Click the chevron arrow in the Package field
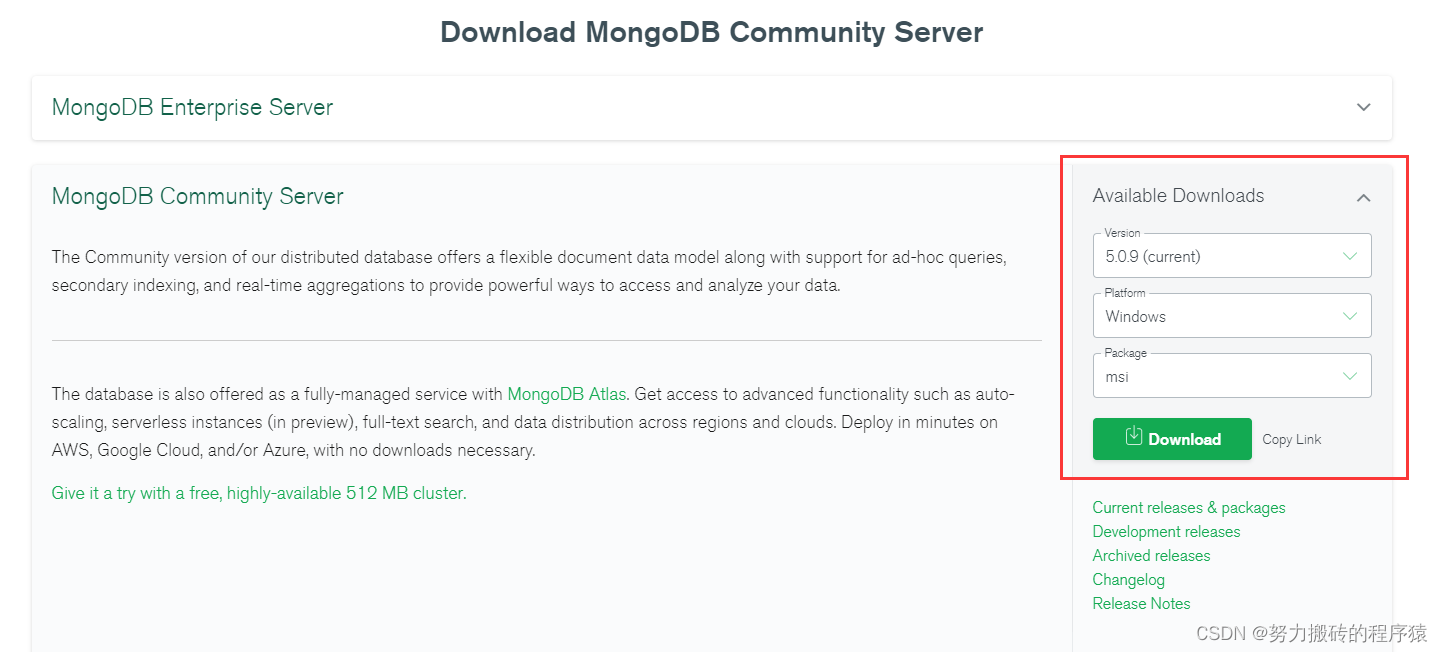 [1350, 377]
